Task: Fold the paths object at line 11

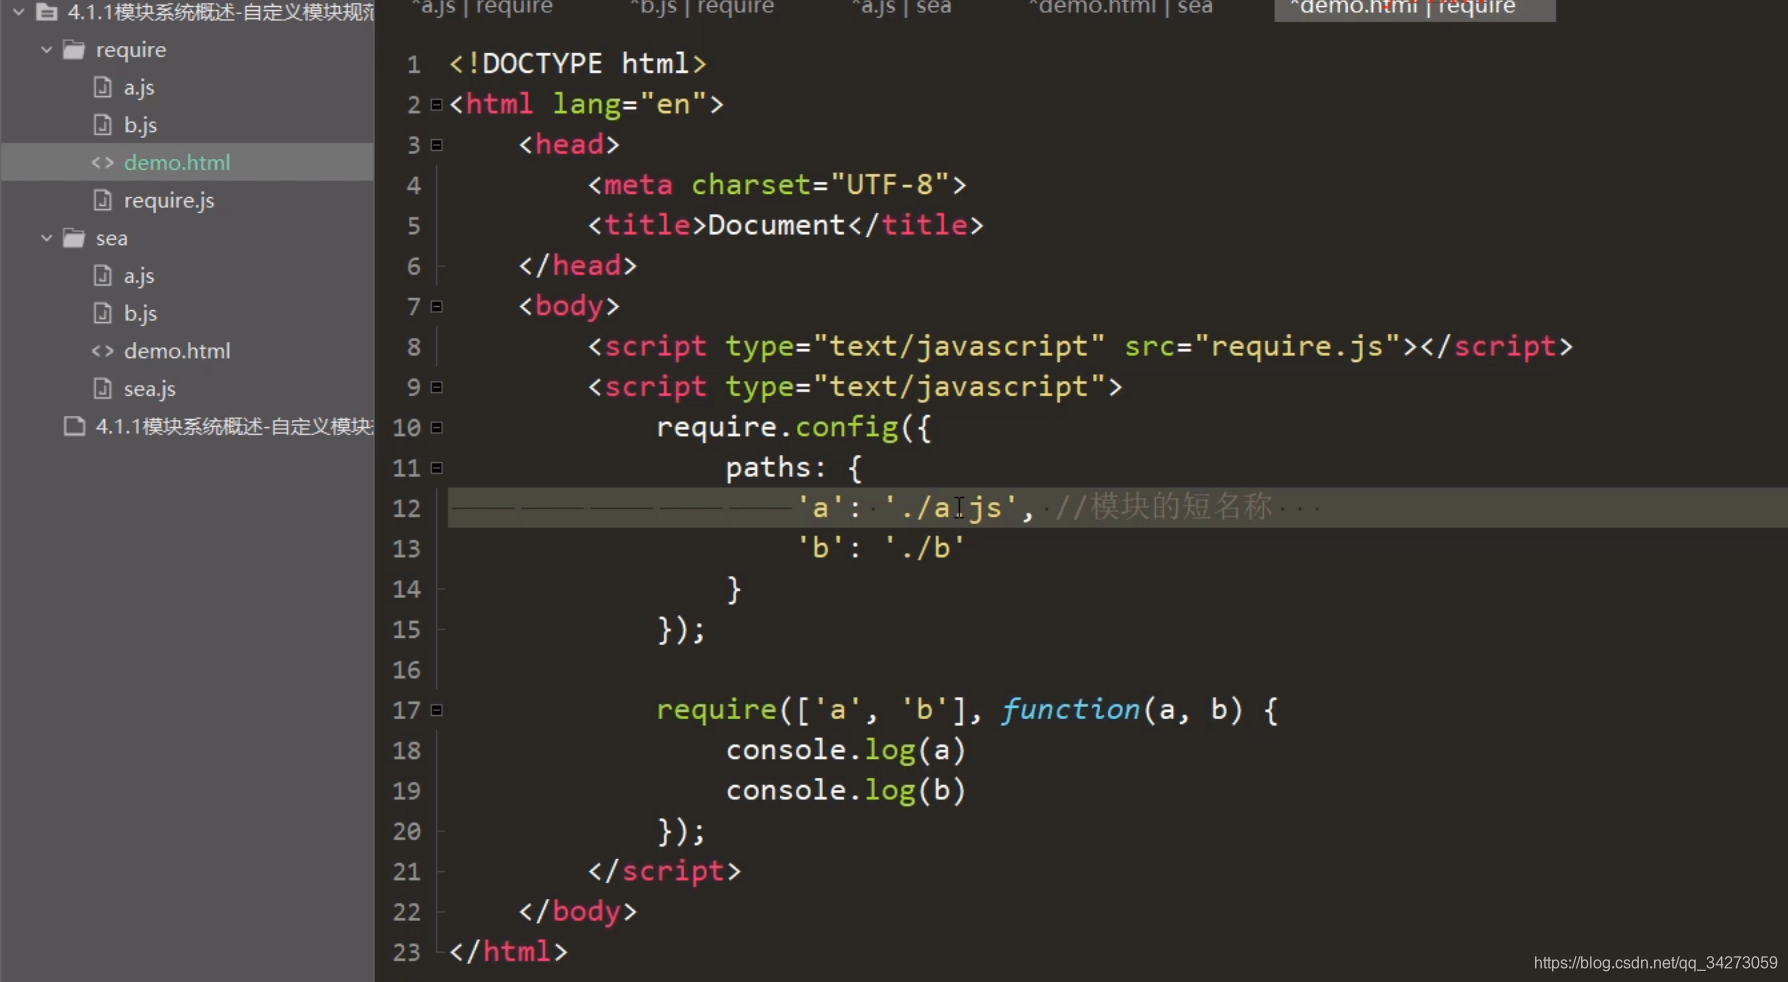Action: (436, 468)
